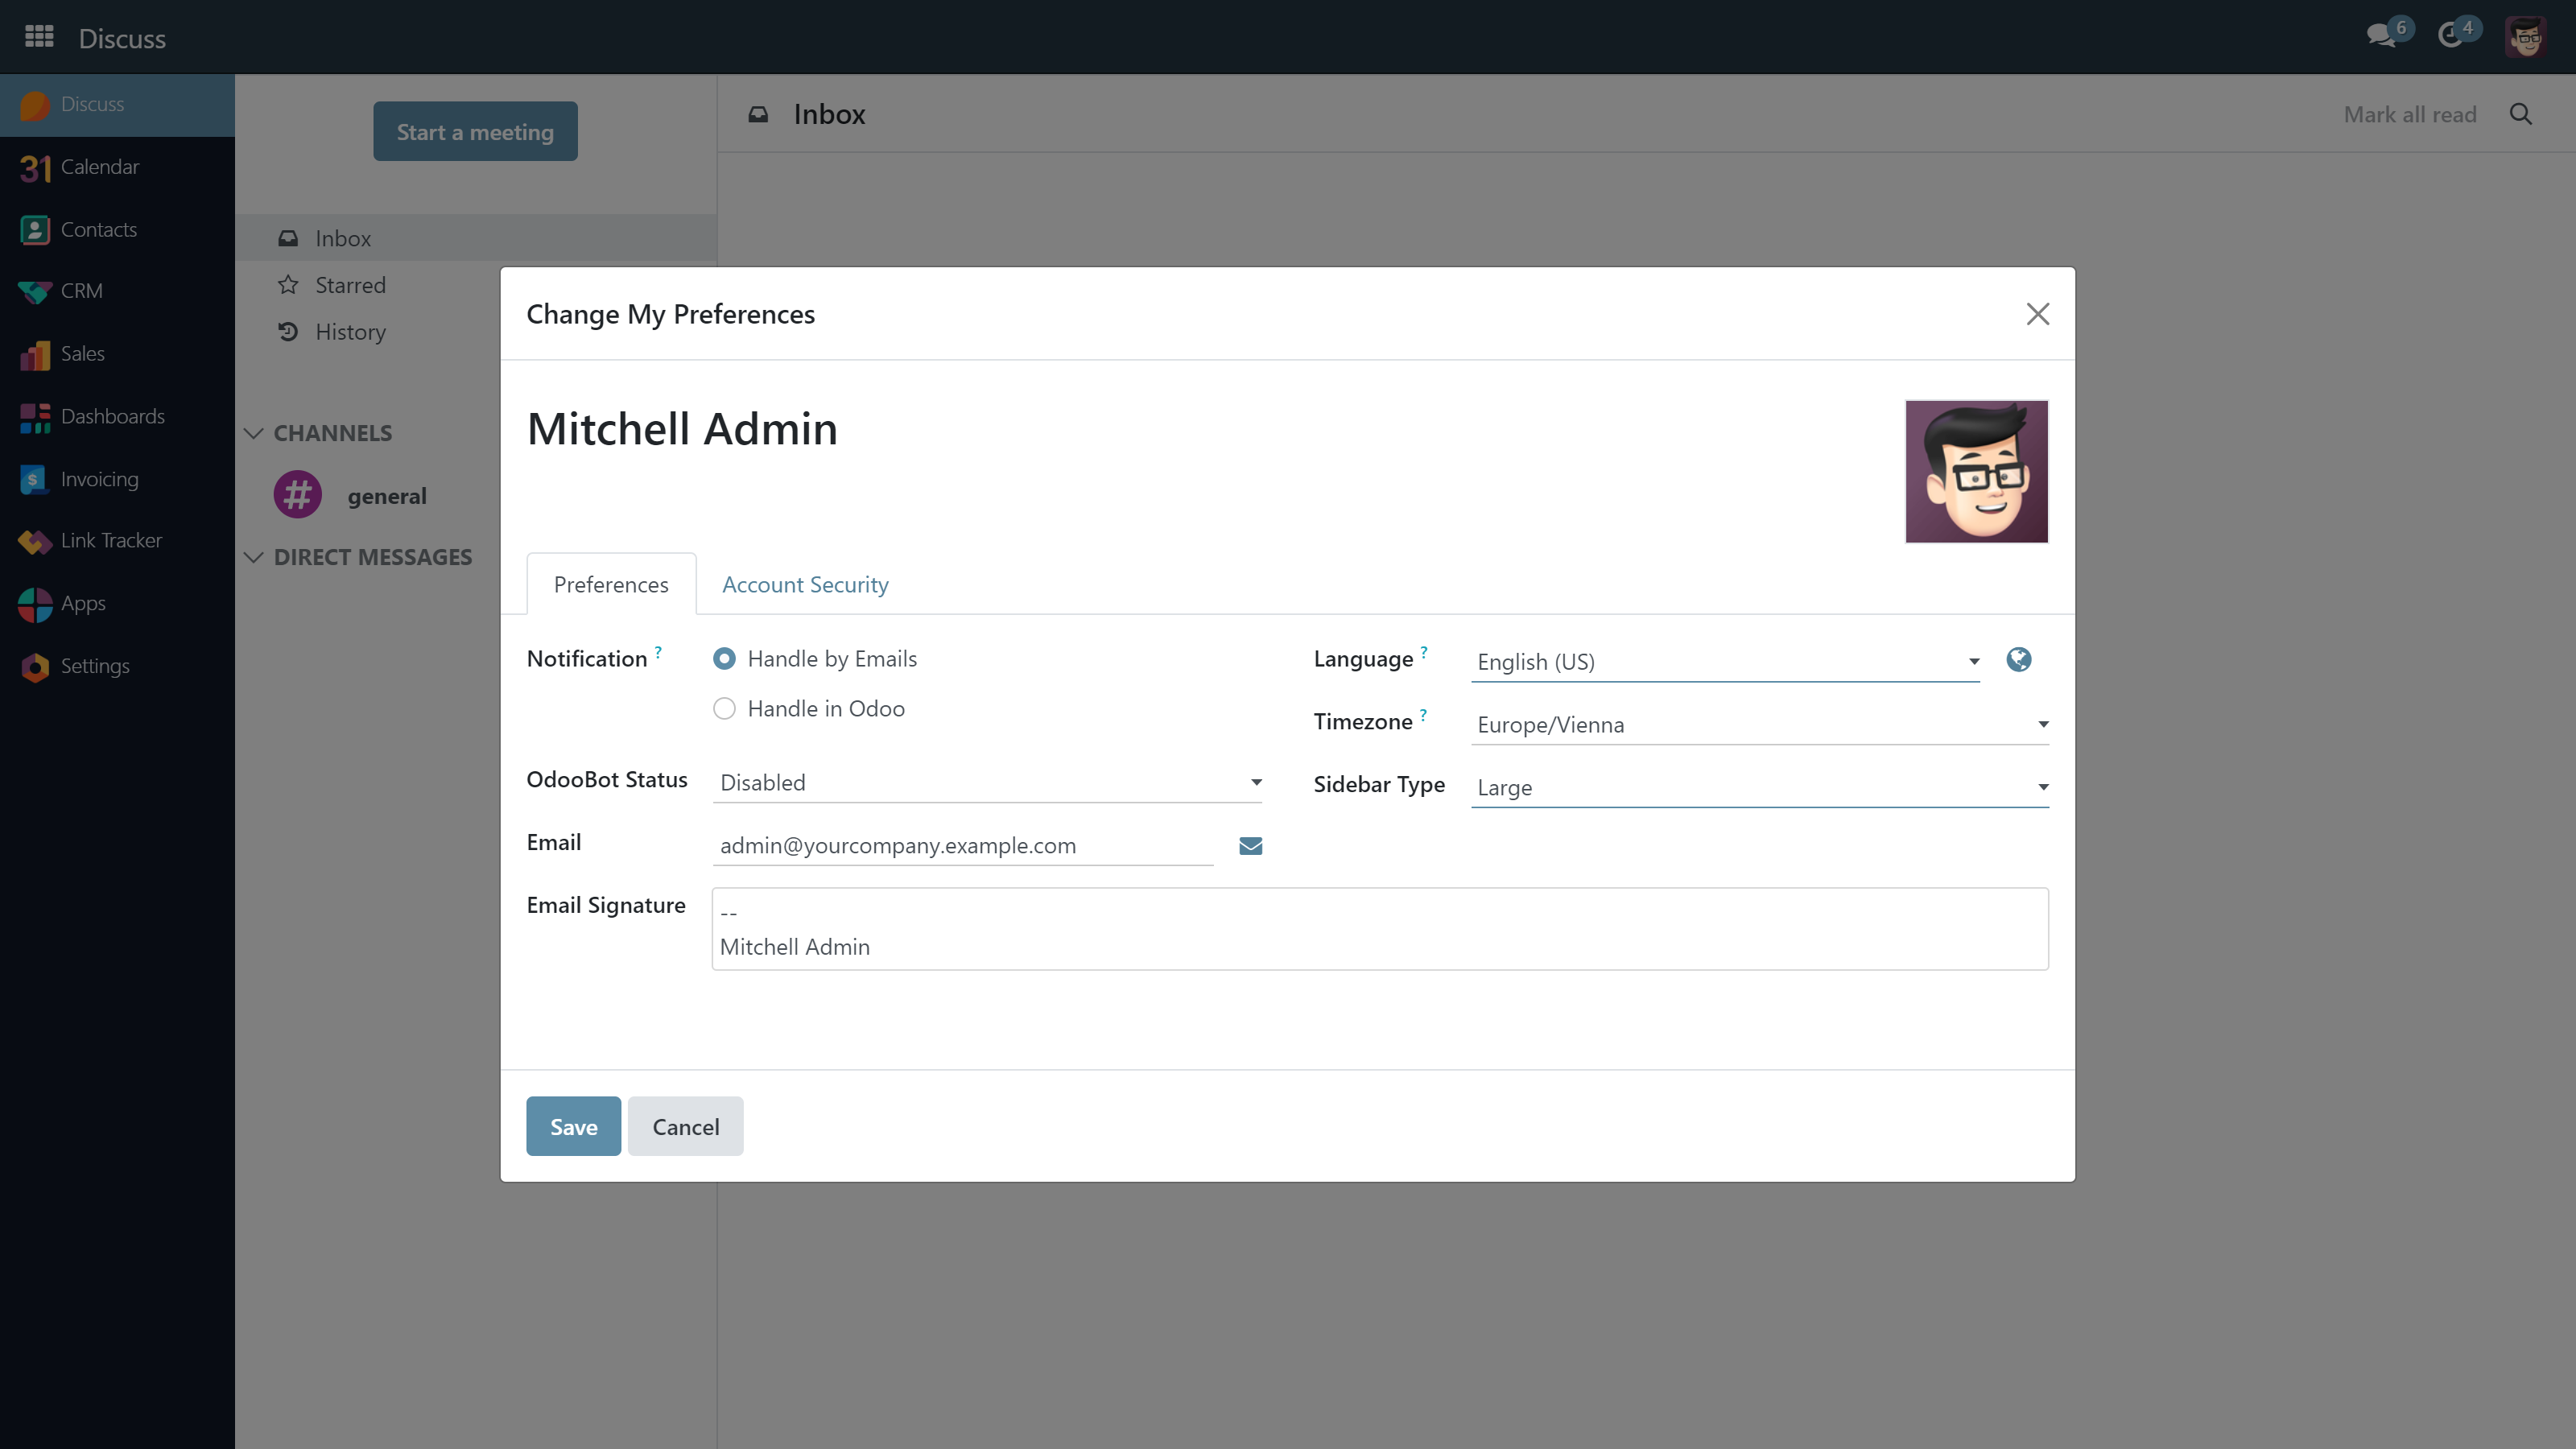Switch to the Account Security tab
2576x1449 pixels.
point(805,585)
